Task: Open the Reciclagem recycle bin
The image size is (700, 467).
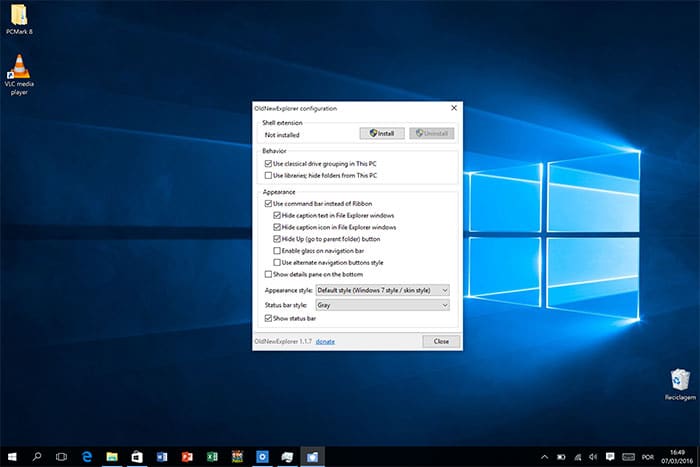Action: click(x=679, y=380)
